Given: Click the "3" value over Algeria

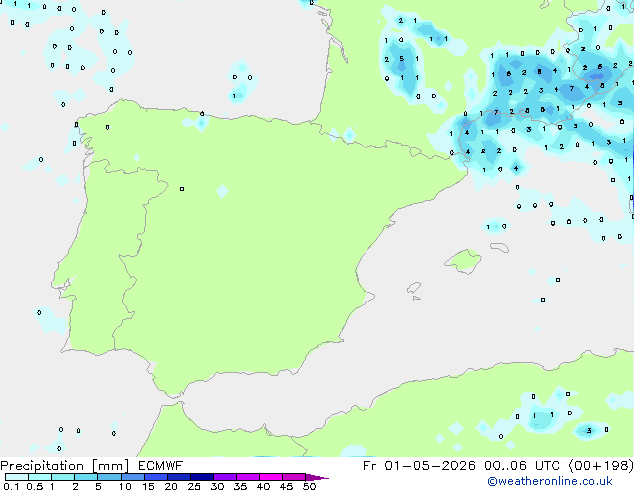Looking at the screenshot, I should (589, 431).
